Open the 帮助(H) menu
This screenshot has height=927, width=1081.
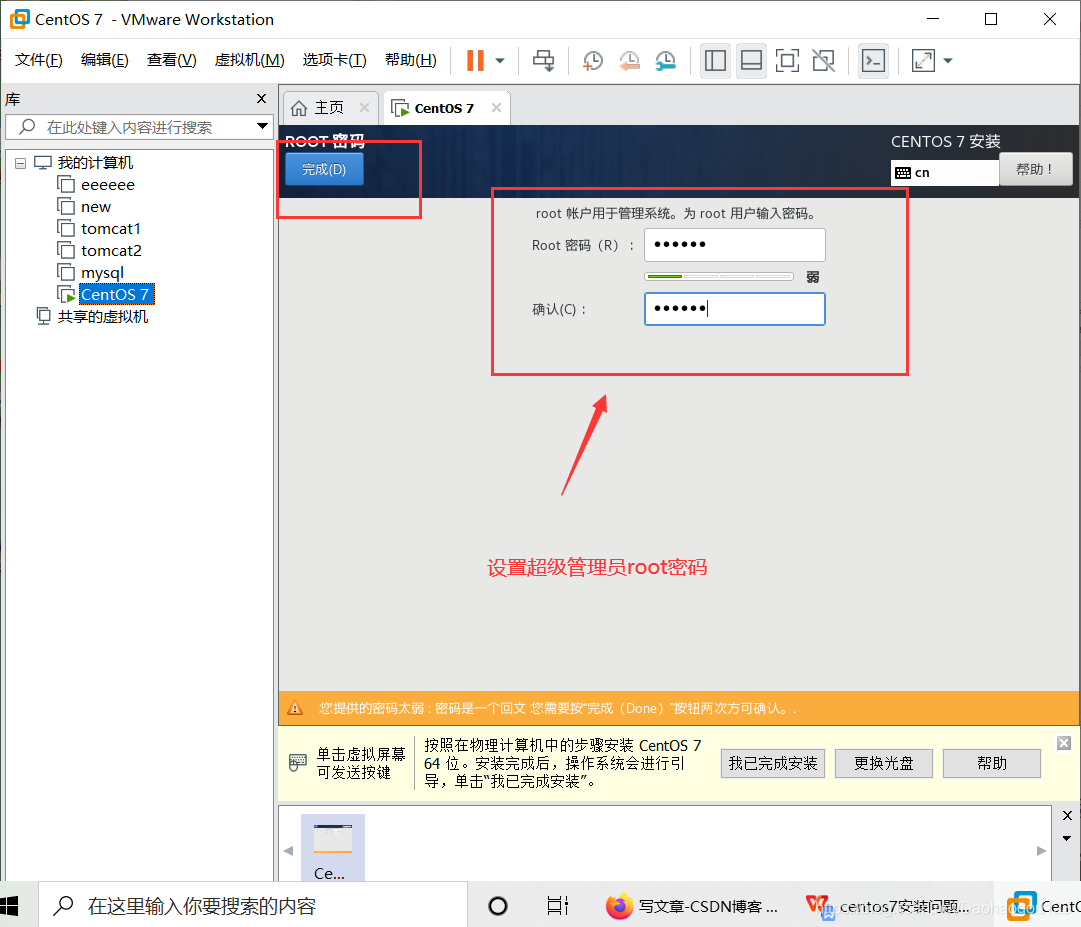click(x=410, y=60)
